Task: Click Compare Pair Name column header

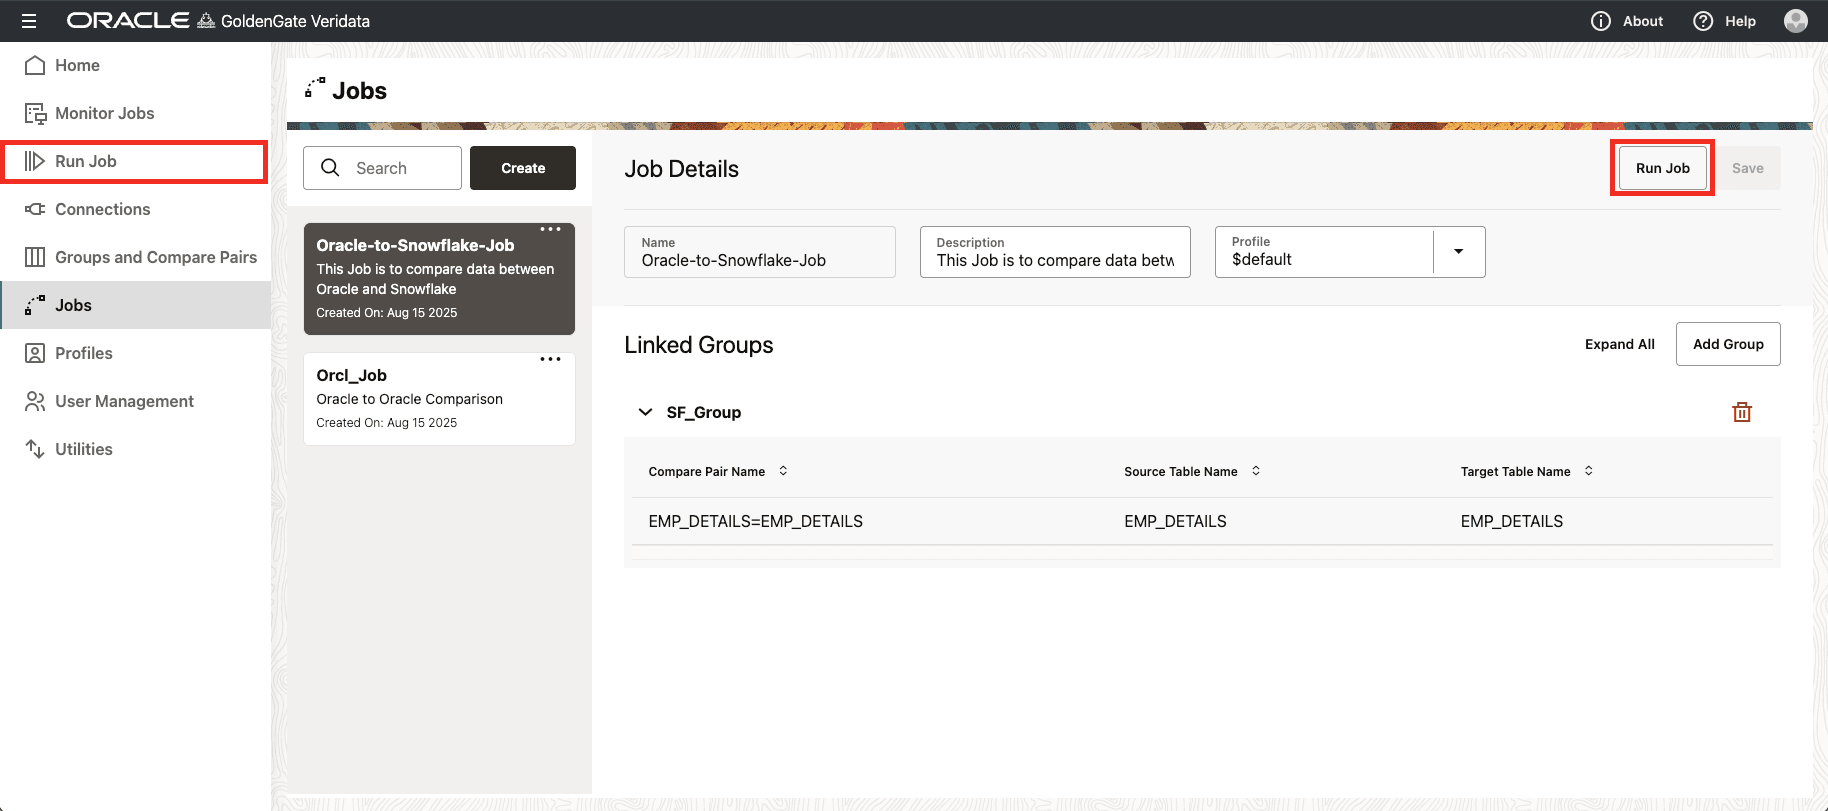Action: pos(707,471)
